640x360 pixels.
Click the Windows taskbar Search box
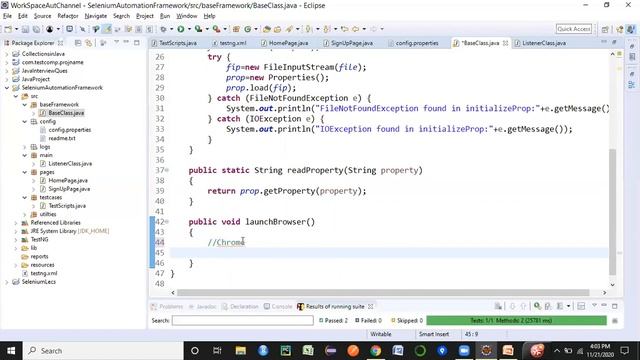[x=103, y=351]
